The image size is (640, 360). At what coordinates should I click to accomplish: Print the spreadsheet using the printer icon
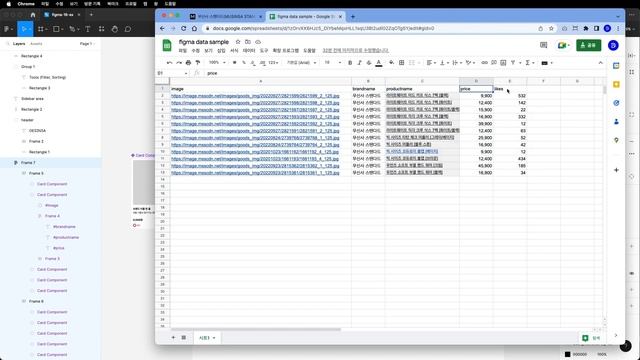(x=188, y=62)
